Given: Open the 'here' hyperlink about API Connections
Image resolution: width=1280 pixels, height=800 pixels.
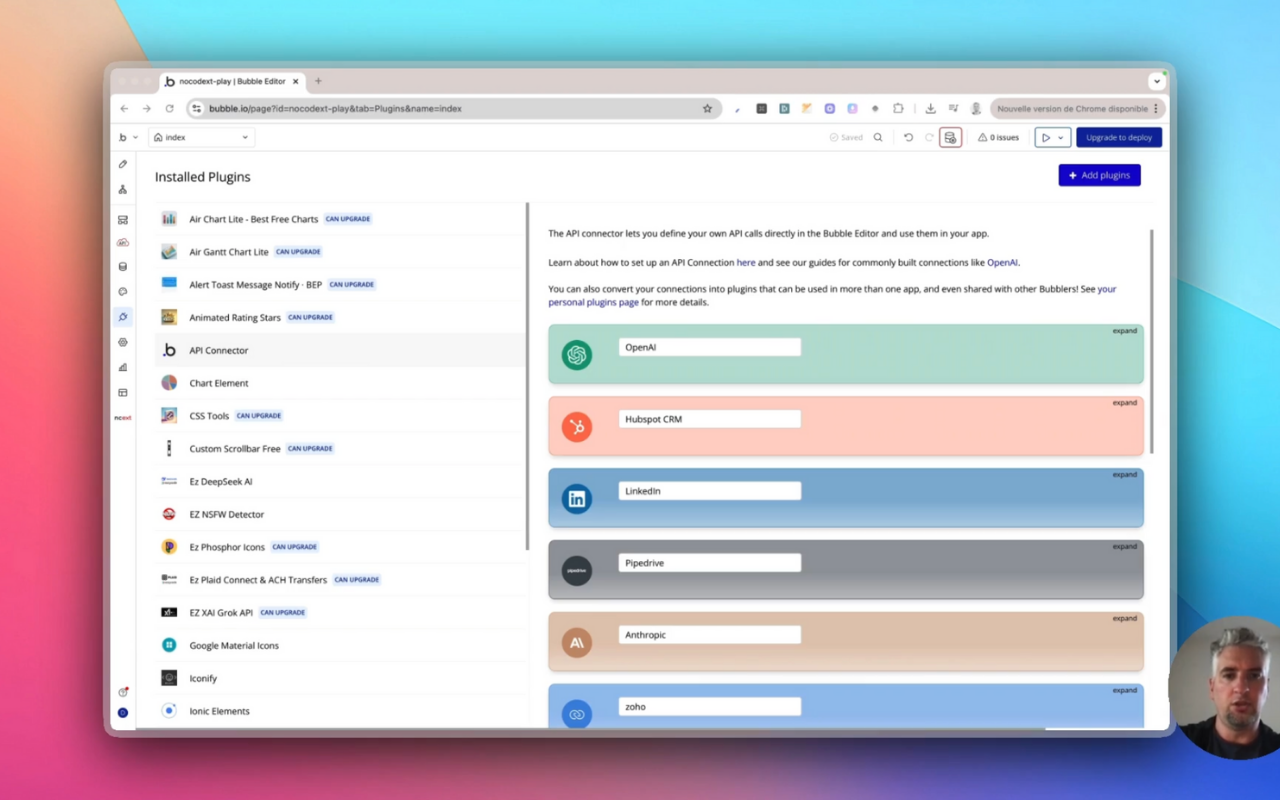Looking at the screenshot, I should click(746, 262).
